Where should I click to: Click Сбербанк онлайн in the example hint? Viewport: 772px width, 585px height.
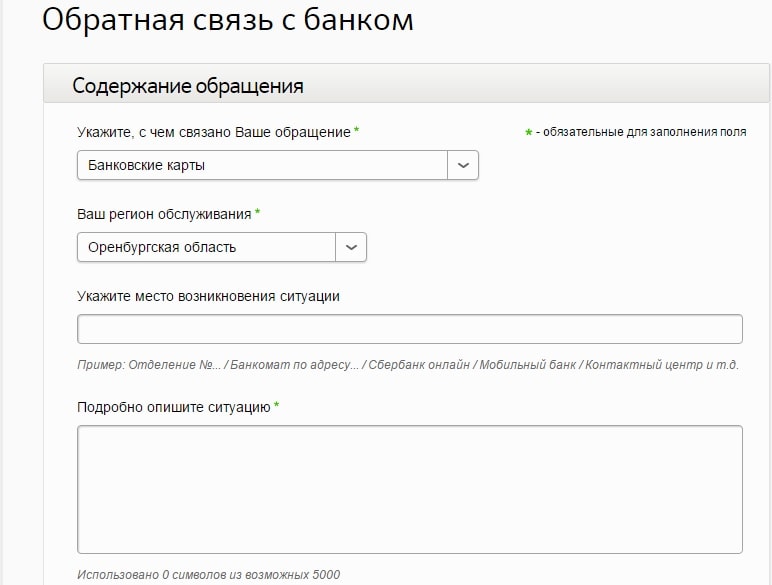pos(419,365)
